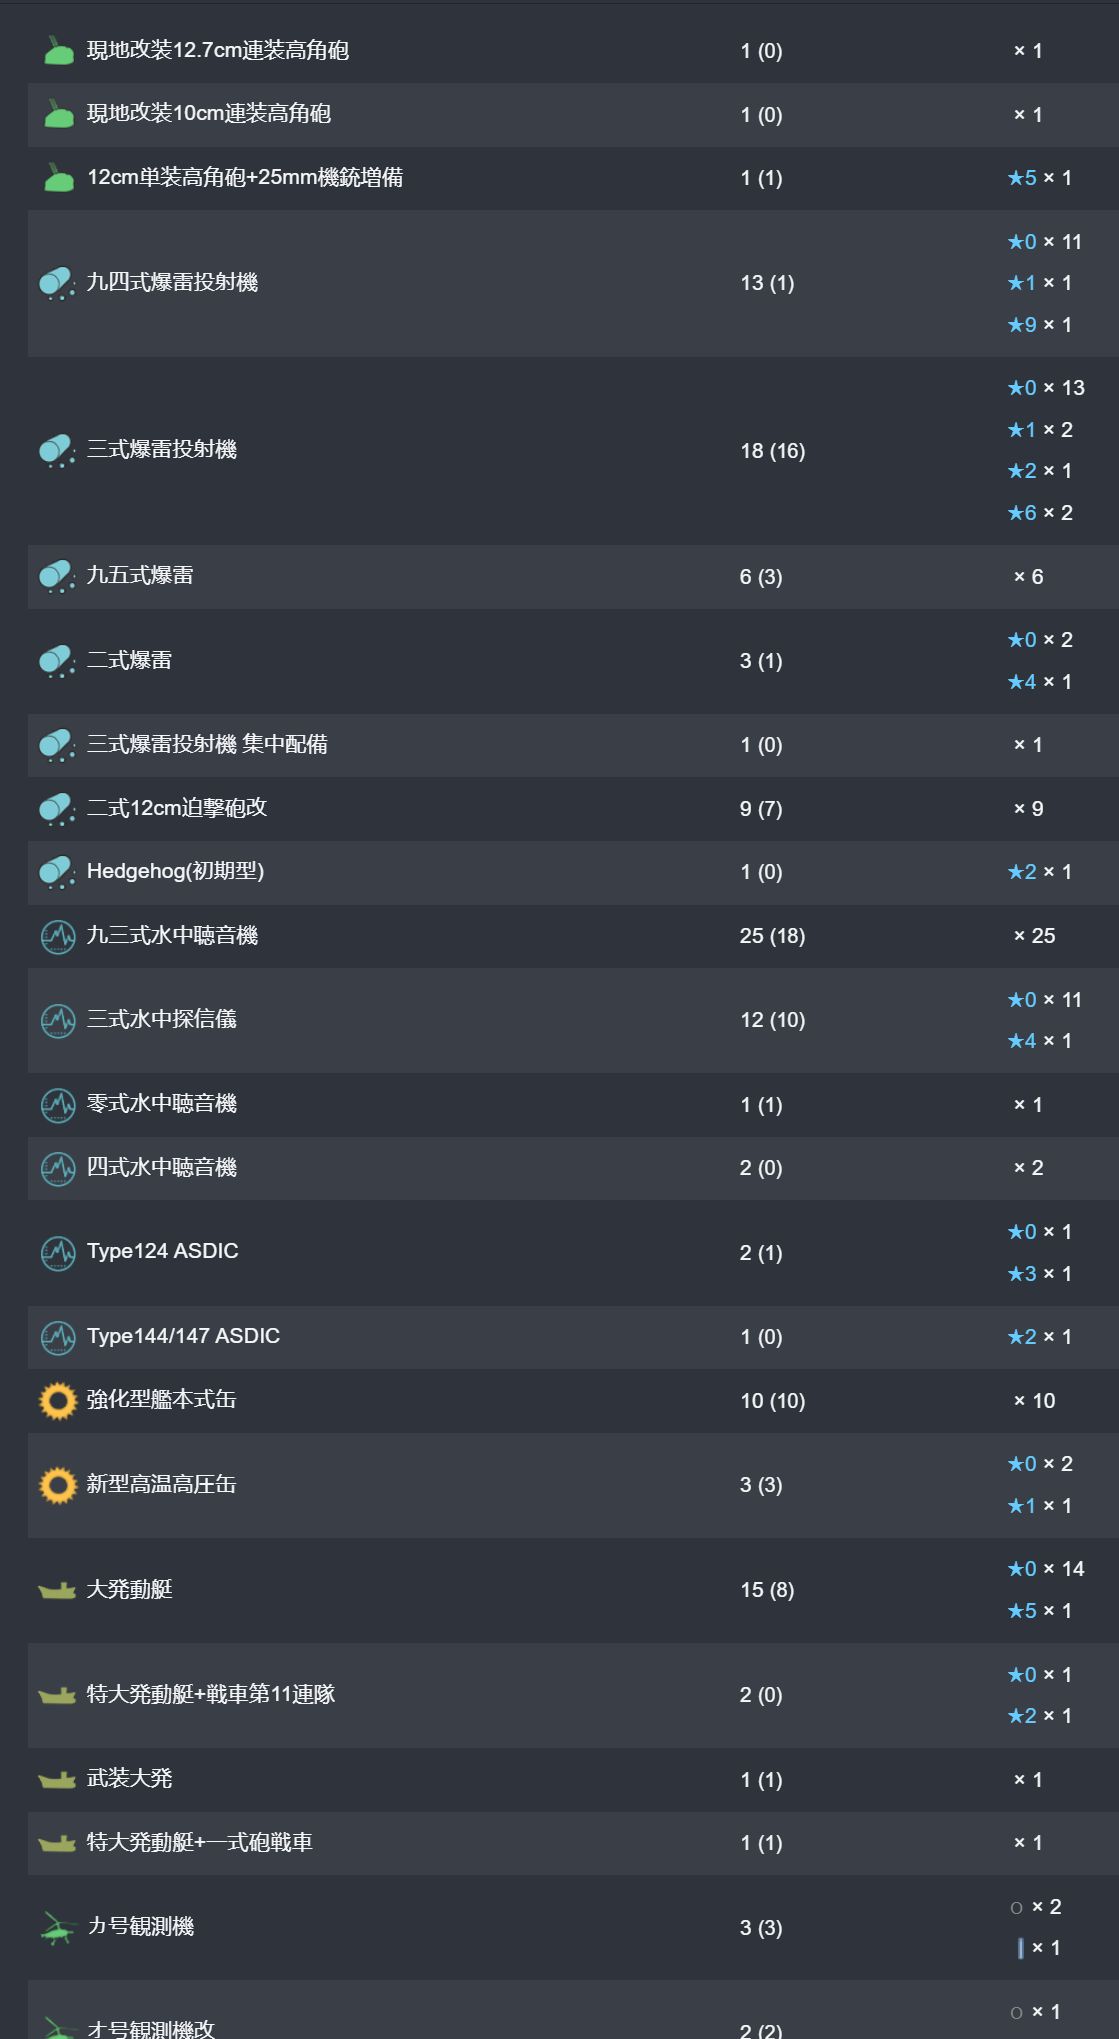Click the autogyro icon beside カ号観測機
This screenshot has width=1119, height=2039.
(x=57, y=1927)
